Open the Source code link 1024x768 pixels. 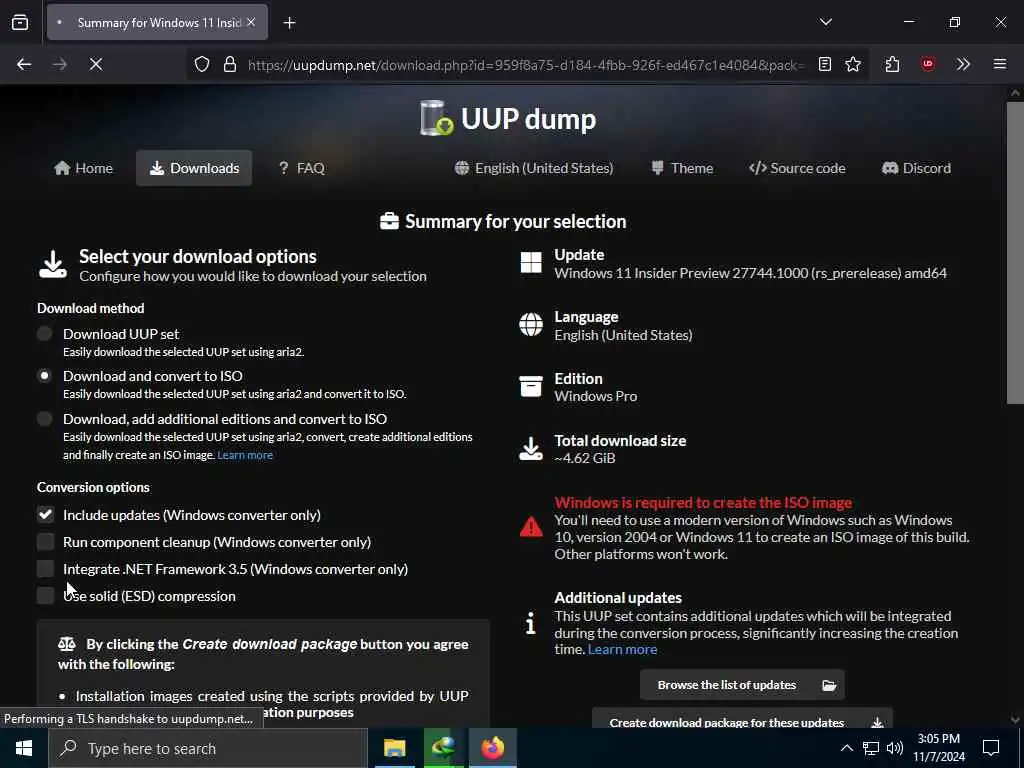tap(797, 168)
